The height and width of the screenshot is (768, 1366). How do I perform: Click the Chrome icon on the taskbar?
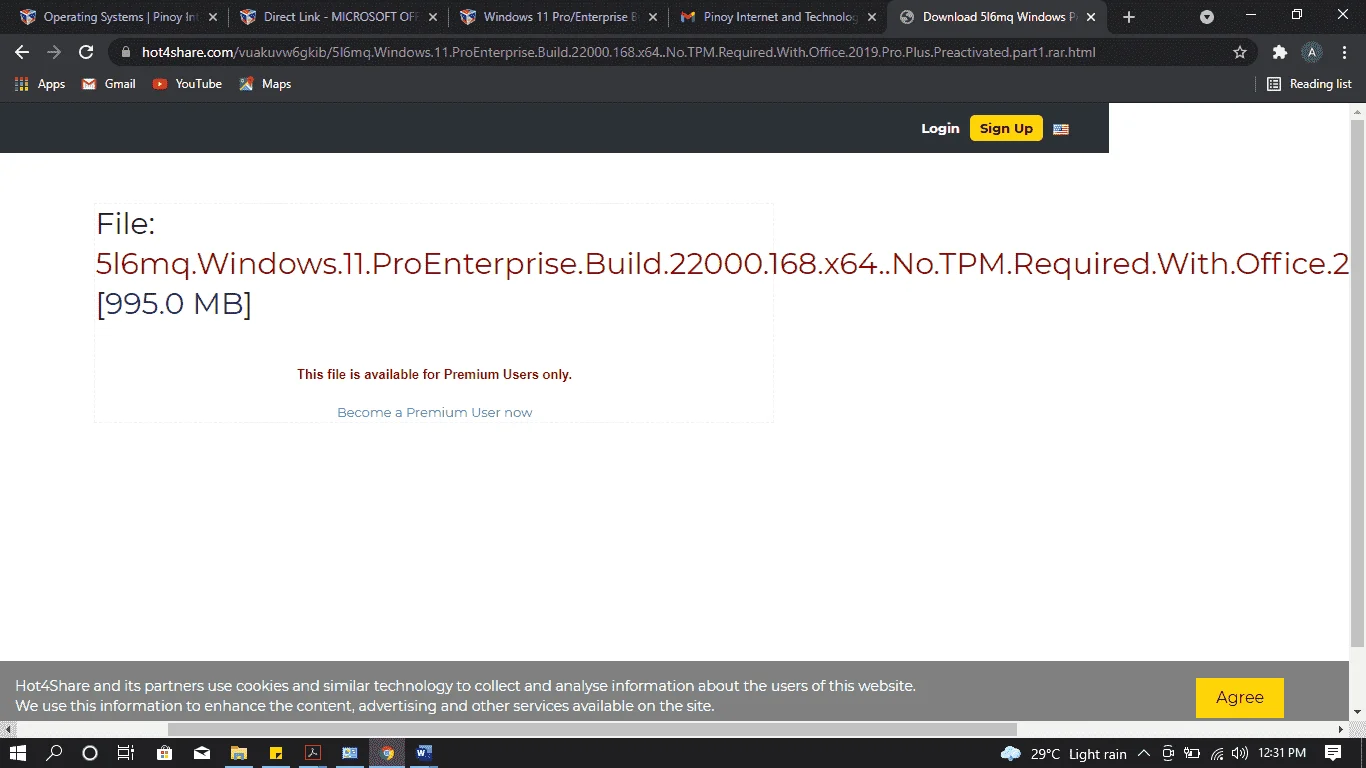click(387, 753)
